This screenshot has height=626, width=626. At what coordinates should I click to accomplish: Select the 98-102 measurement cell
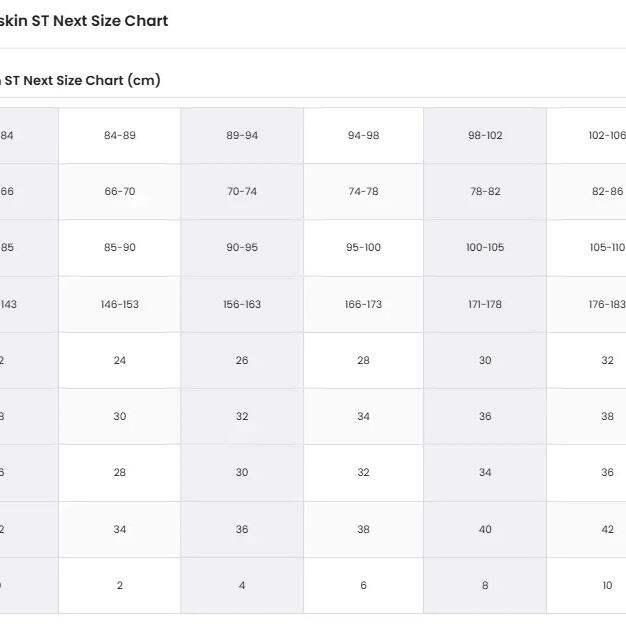click(x=485, y=135)
